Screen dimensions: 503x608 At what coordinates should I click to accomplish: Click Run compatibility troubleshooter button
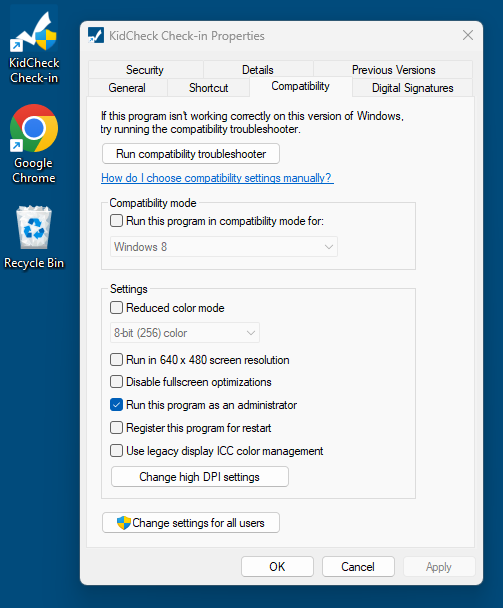[191, 154]
